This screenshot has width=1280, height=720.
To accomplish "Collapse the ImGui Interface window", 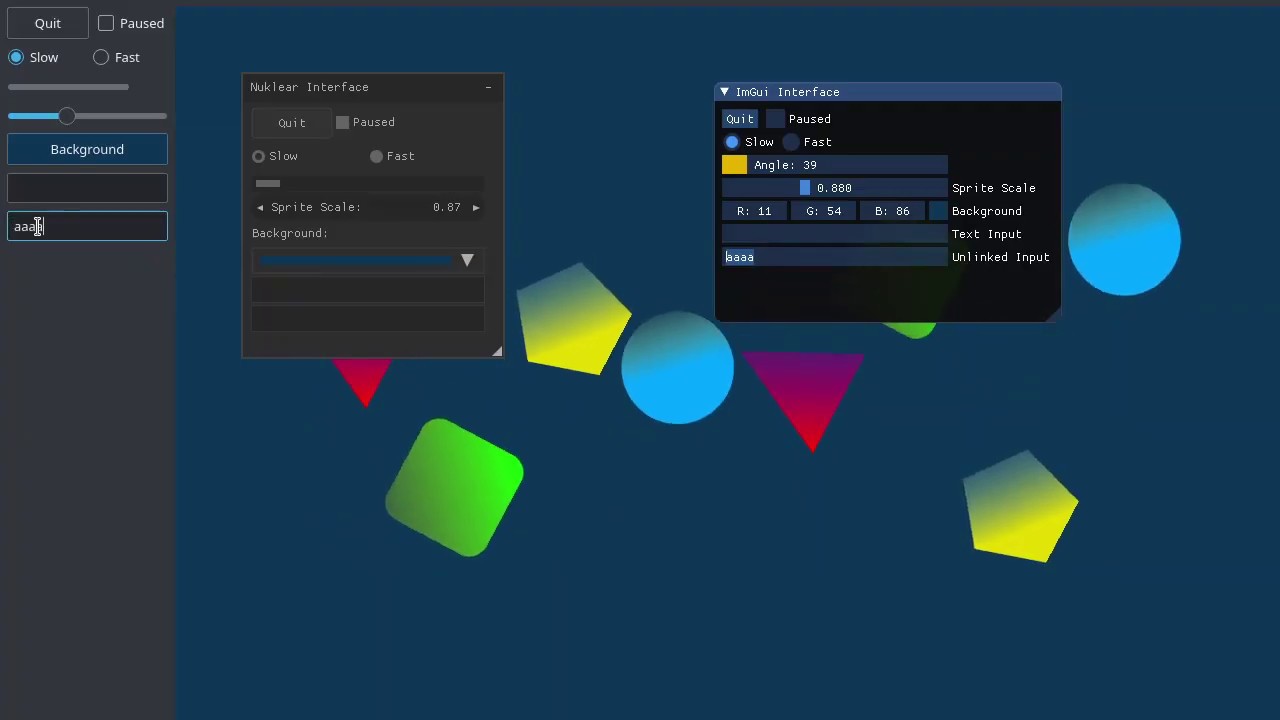I will click(725, 92).
